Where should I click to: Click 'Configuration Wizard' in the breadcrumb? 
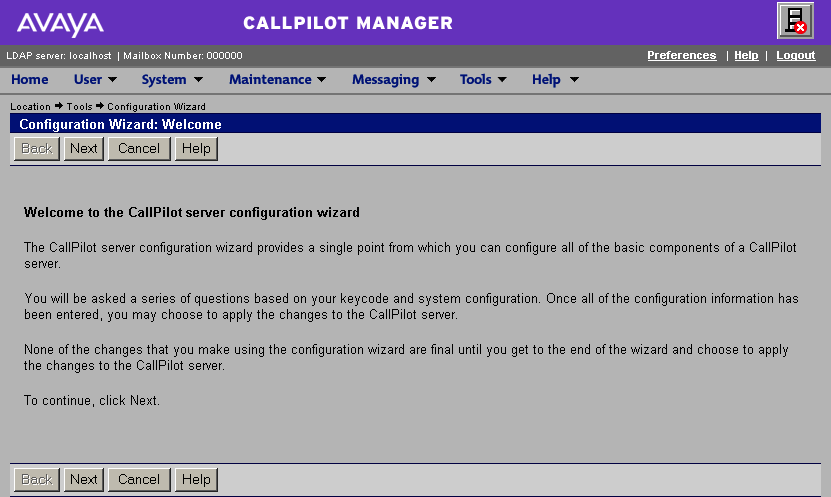(x=156, y=106)
